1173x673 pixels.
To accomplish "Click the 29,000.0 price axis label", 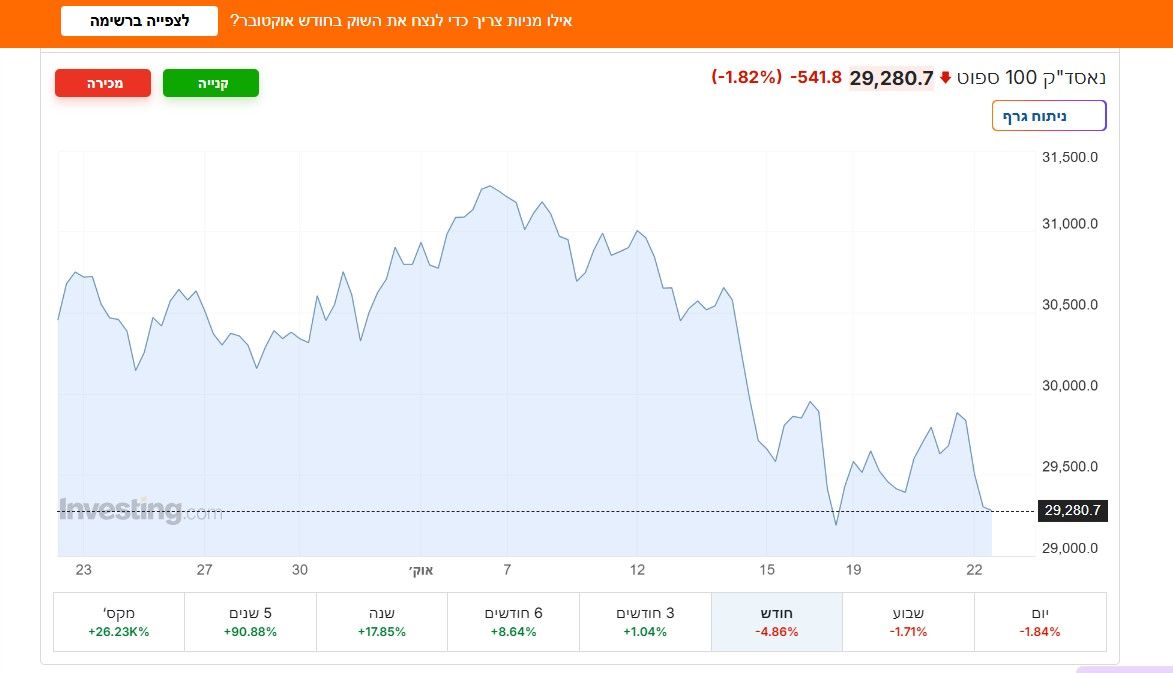I will pyautogui.click(x=1070, y=548).
